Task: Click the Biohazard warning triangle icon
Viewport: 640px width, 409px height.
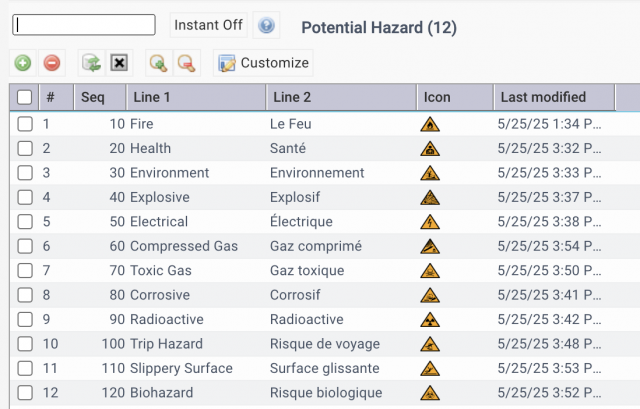Action: 430,393
